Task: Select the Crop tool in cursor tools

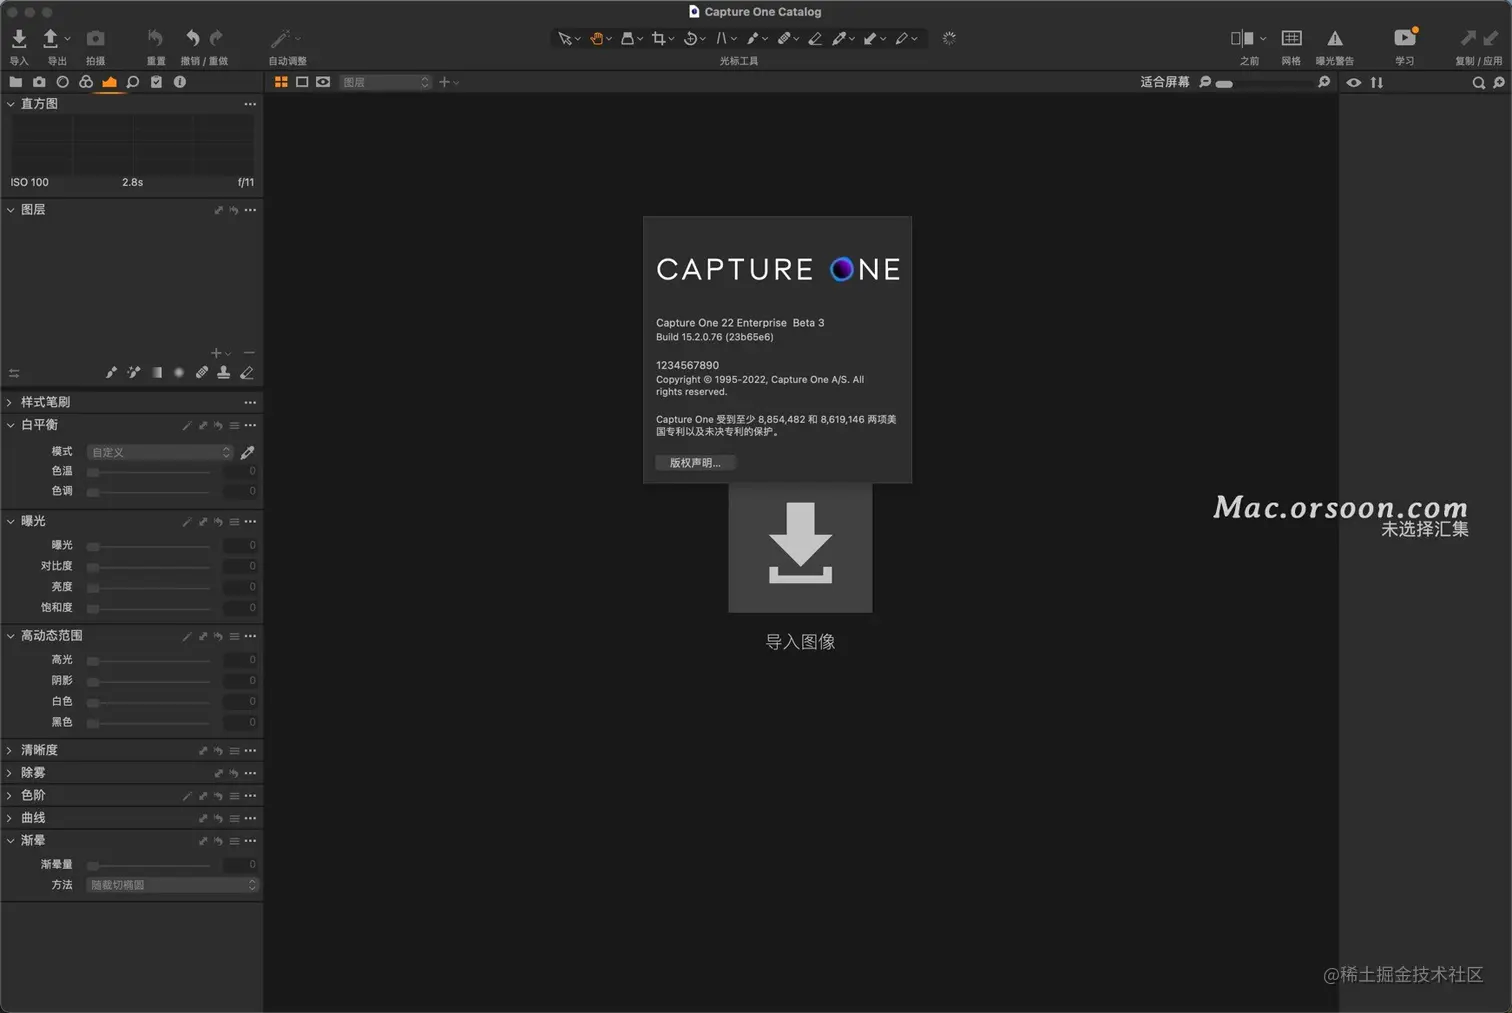Action: (x=658, y=39)
